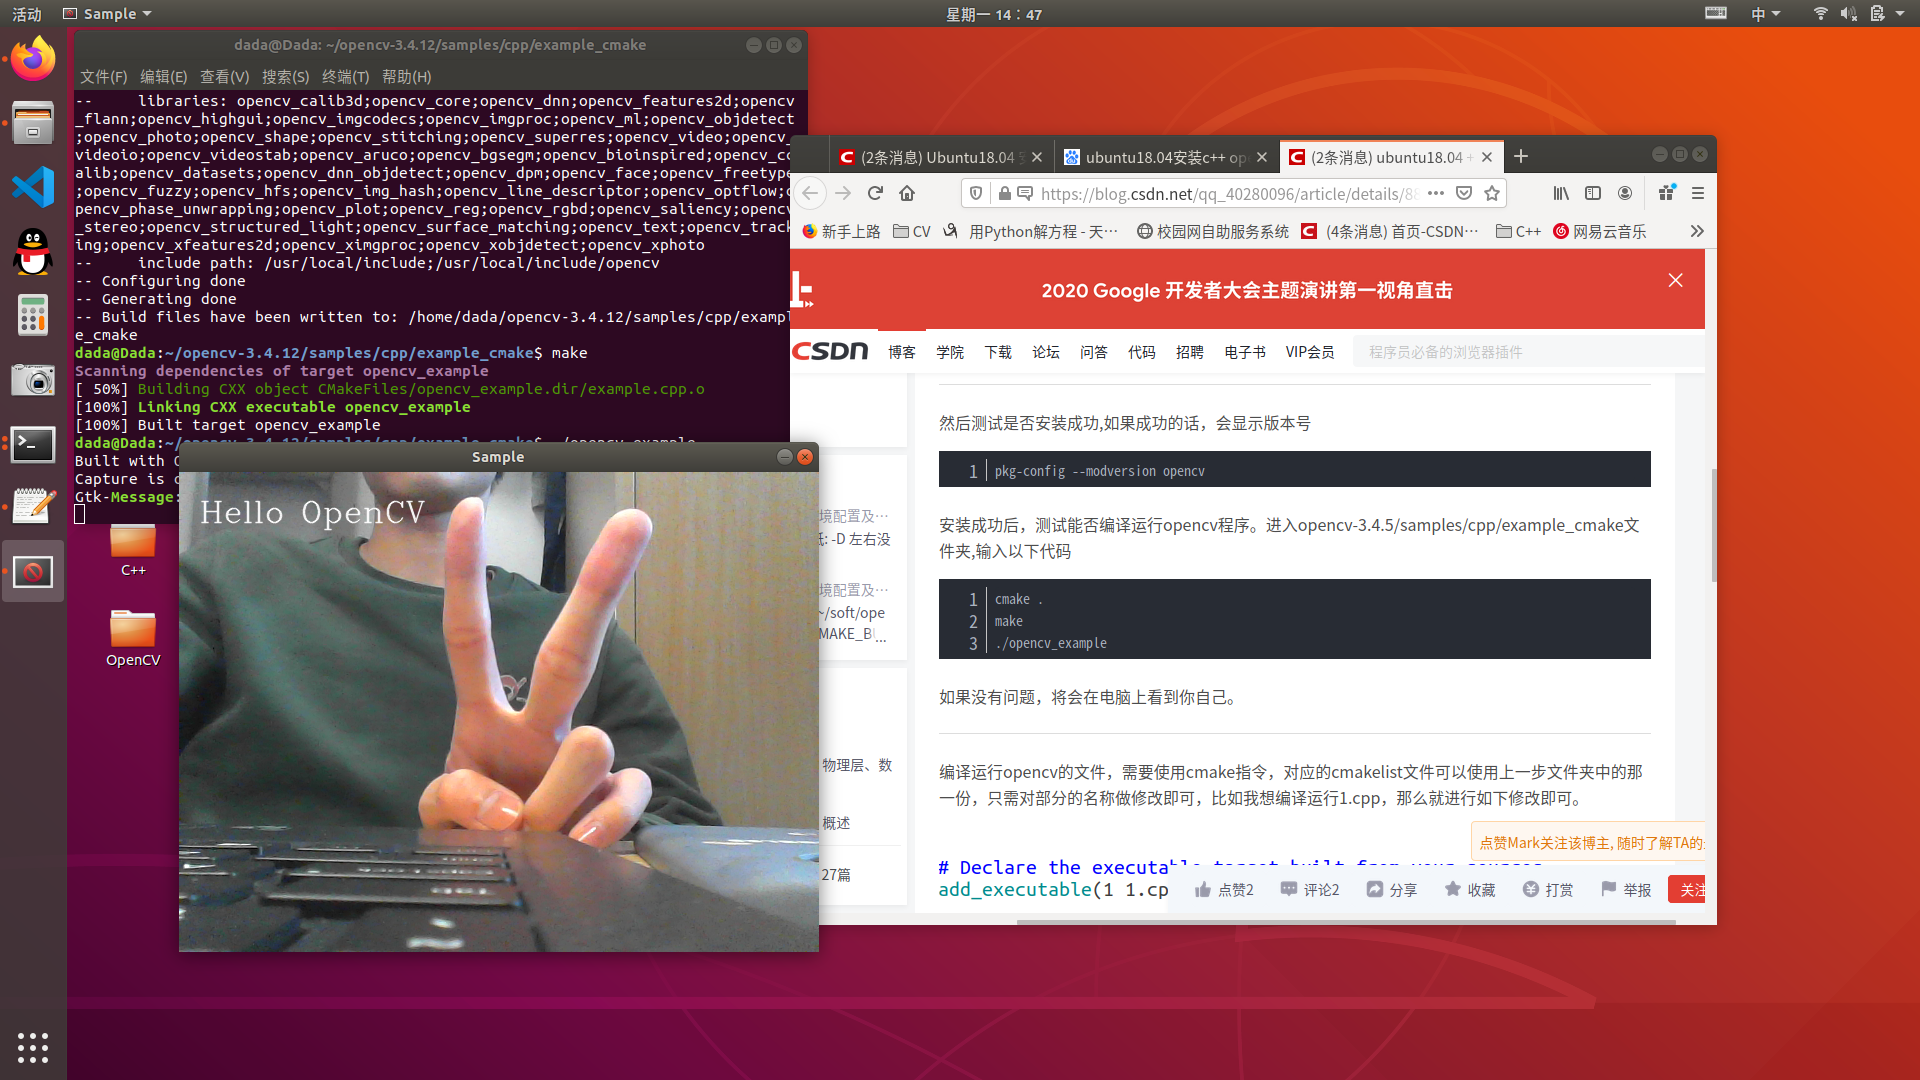Open the Screenshot camera dock icon
1920x1080 pixels.
tap(33, 380)
